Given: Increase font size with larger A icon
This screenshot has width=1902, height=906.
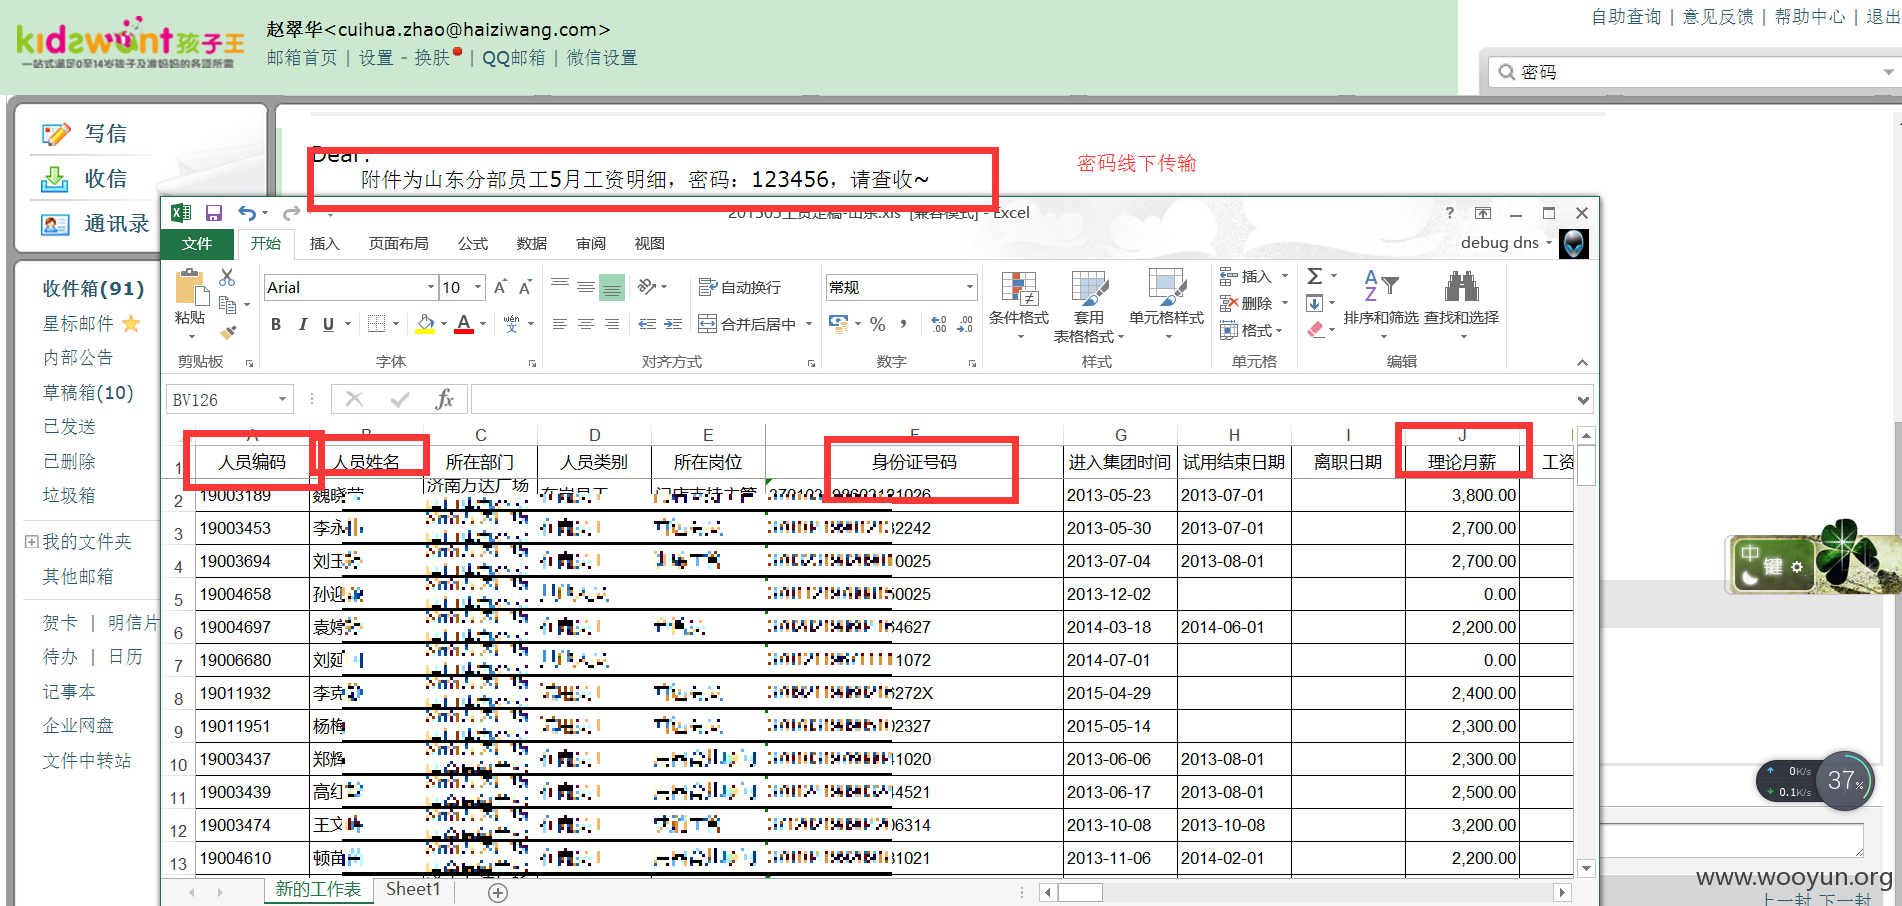Looking at the screenshot, I should (500, 287).
